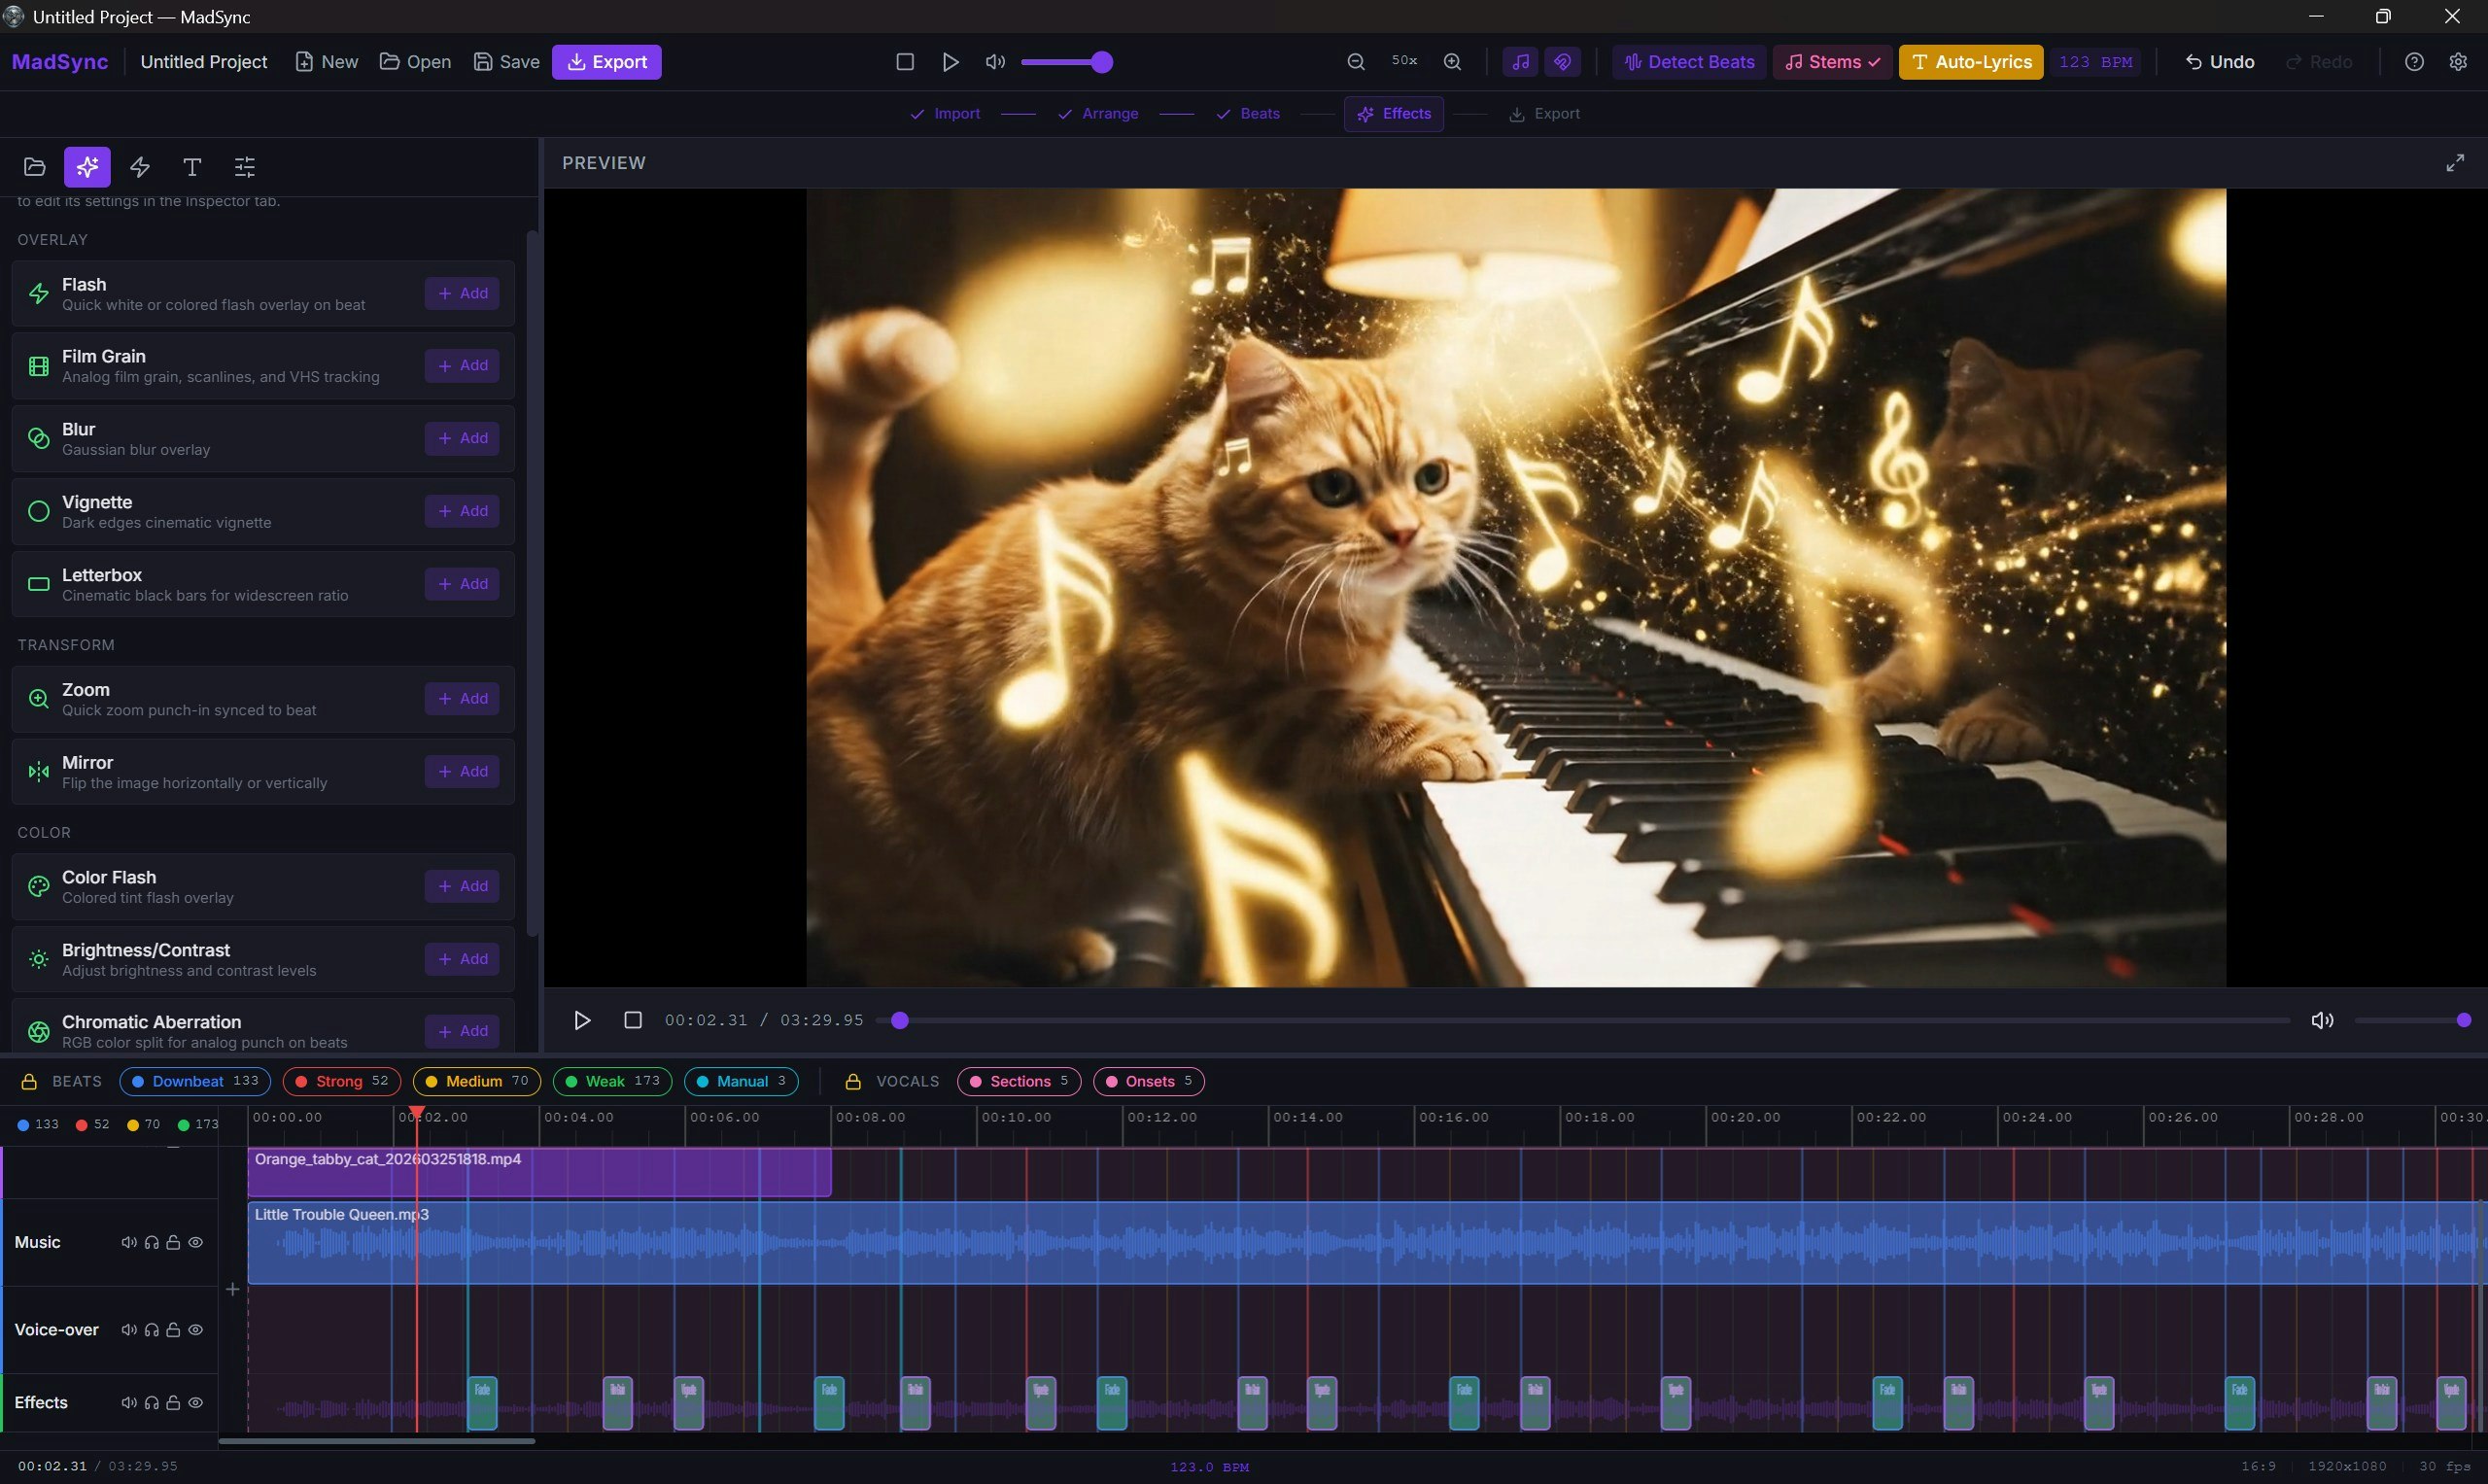The height and width of the screenshot is (1484, 2488).
Task: Open the Inspector sliders panel icon
Action: [x=243, y=167]
